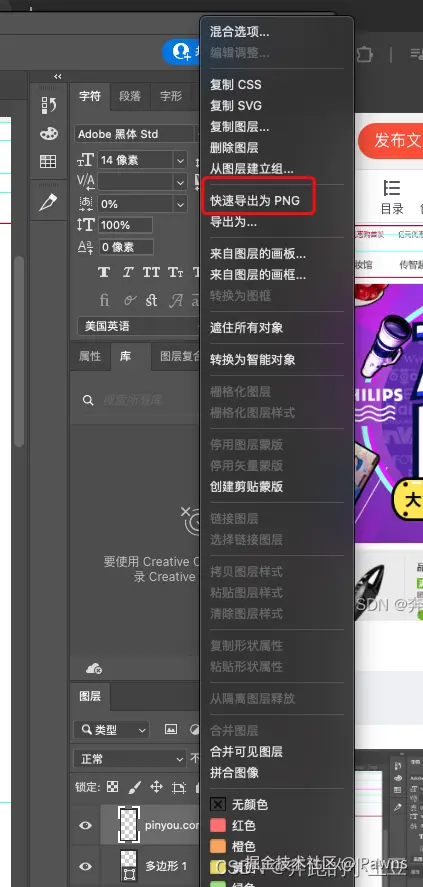Click the vertical scale IT icon
Image resolution: width=423 pixels, height=887 pixels.
pyautogui.click(x=85, y=225)
